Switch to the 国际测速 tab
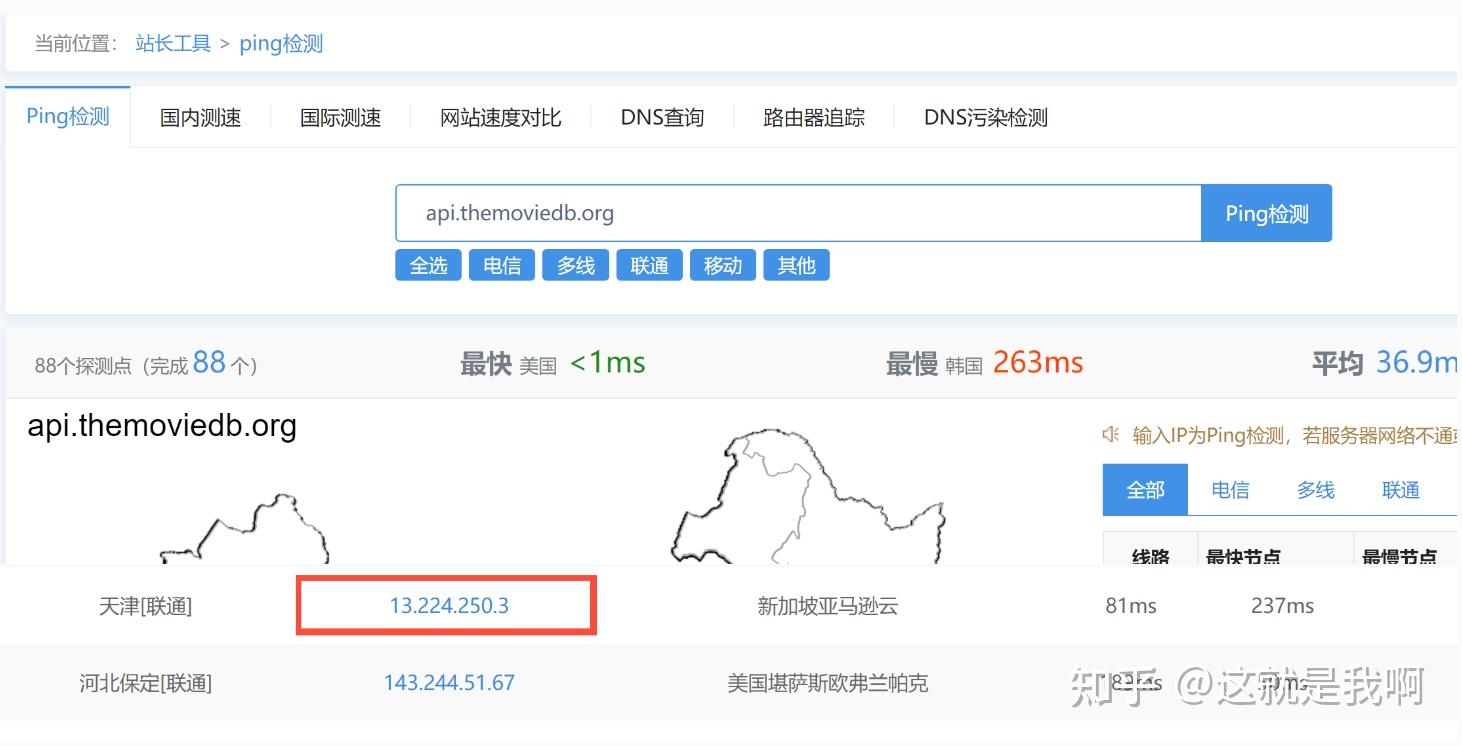Image resolution: width=1462 pixels, height=746 pixels. [x=340, y=117]
